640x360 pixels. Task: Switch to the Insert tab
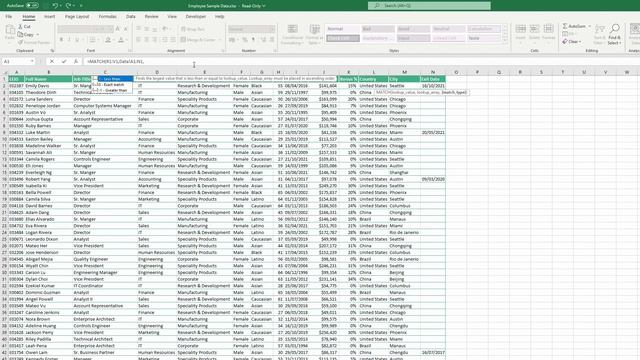49,17
